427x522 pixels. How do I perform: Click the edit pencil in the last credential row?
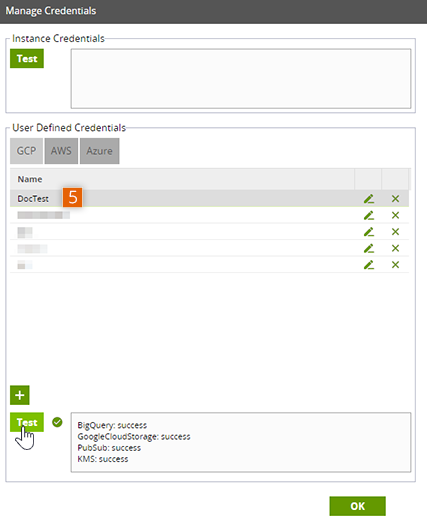[369, 265]
